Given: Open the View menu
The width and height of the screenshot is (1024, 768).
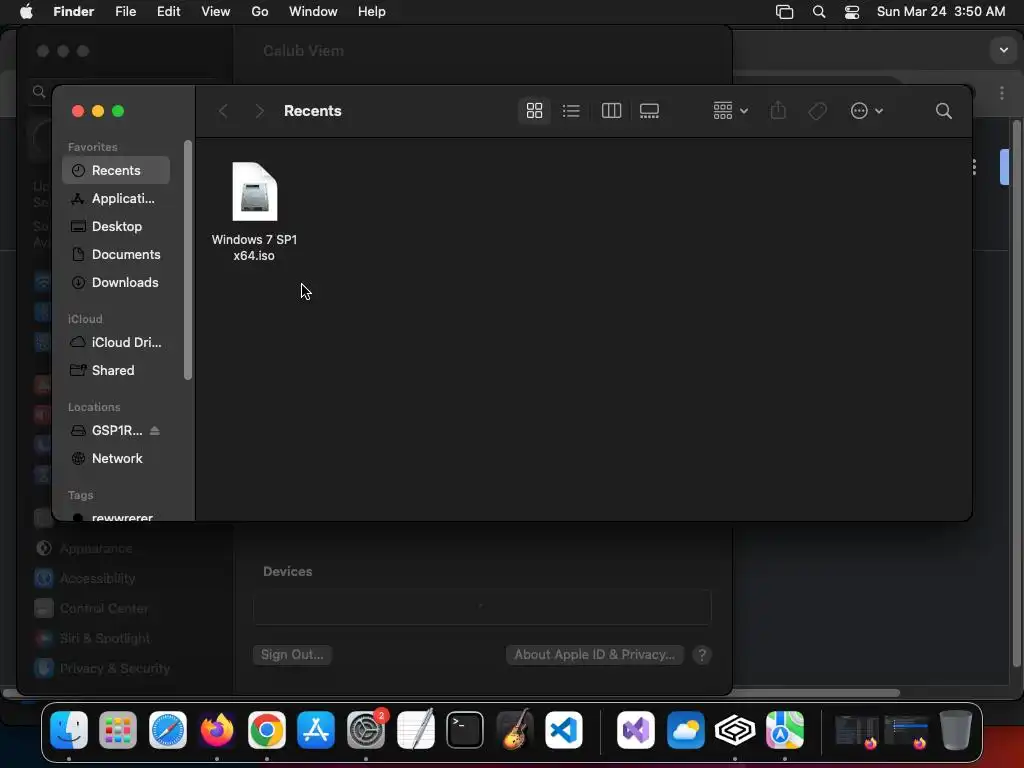Looking at the screenshot, I should coord(216,12).
